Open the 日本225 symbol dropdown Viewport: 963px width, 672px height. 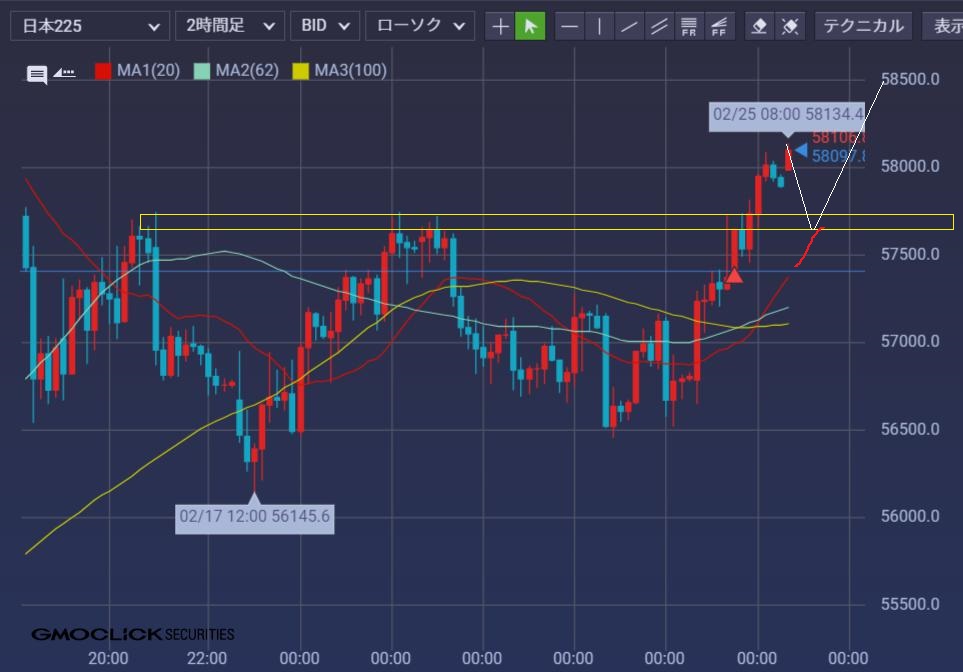[90, 26]
